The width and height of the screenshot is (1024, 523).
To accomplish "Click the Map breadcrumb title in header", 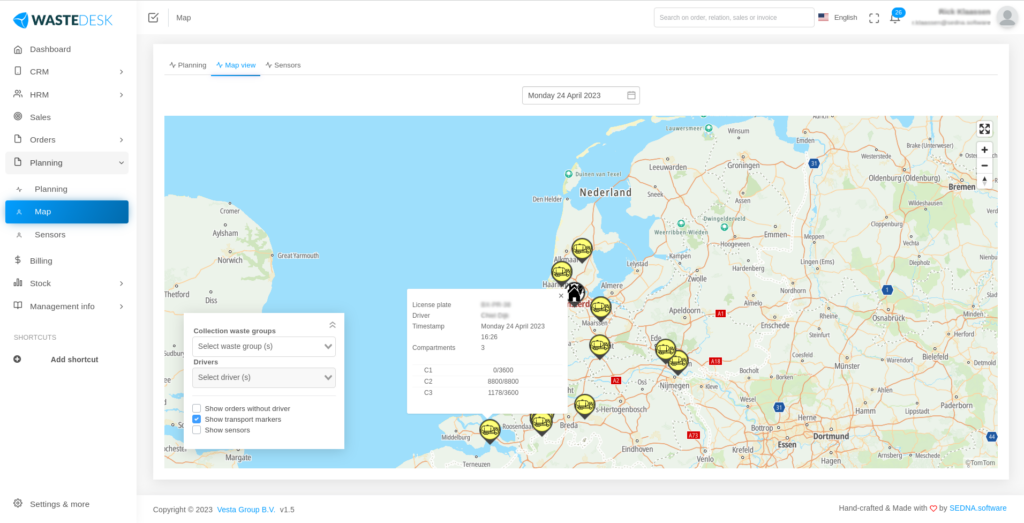I will (x=184, y=18).
